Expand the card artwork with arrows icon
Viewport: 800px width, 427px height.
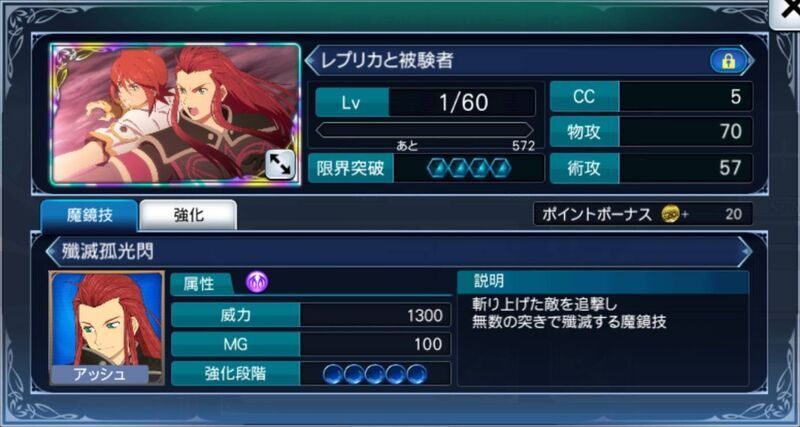(280, 164)
